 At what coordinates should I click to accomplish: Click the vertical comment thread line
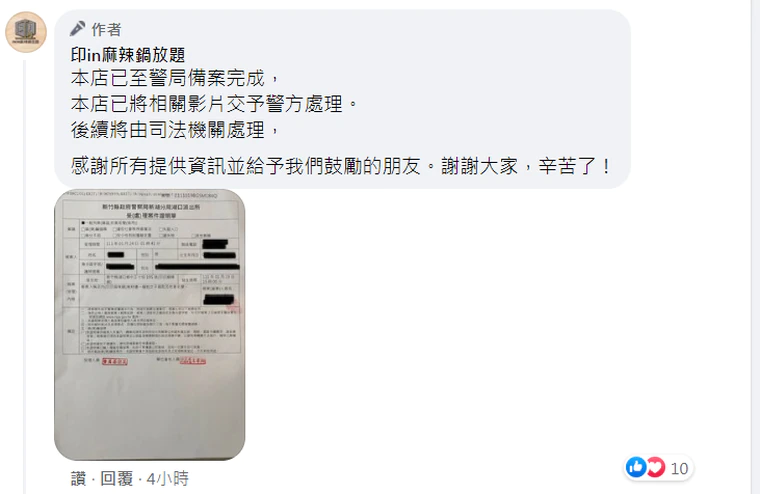click(24, 276)
